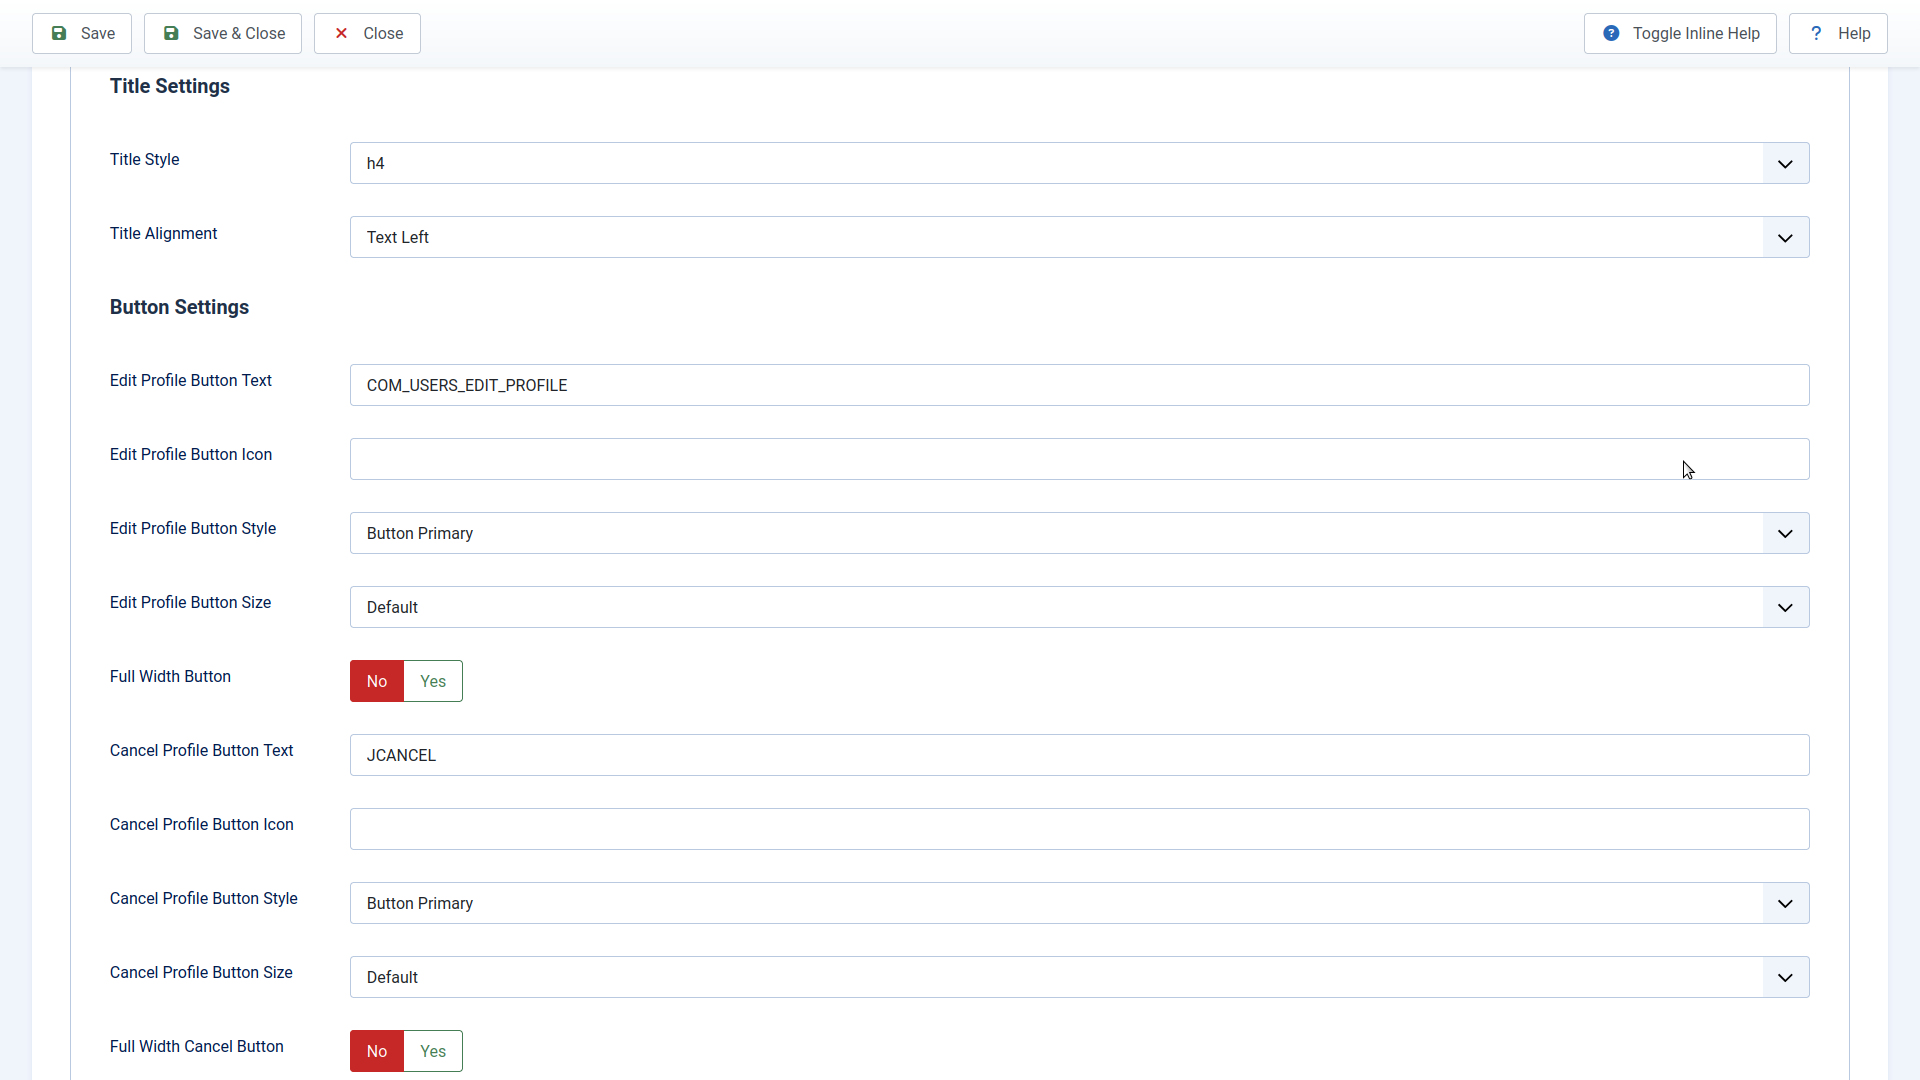The image size is (1920, 1080).
Task: Click the Edit Profile Button Icon field
Action: point(1079,459)
